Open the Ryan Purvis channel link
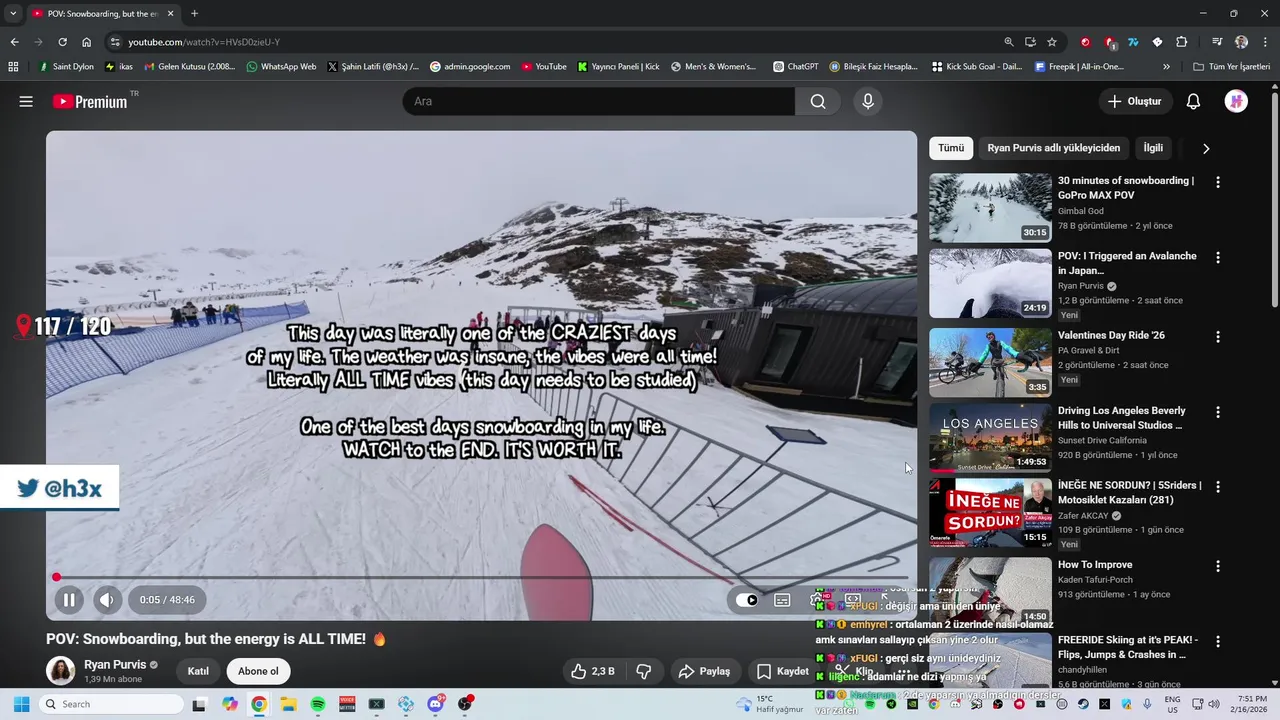The width and height of the screenshot is (1280, 720). click(x=115, y=665)
